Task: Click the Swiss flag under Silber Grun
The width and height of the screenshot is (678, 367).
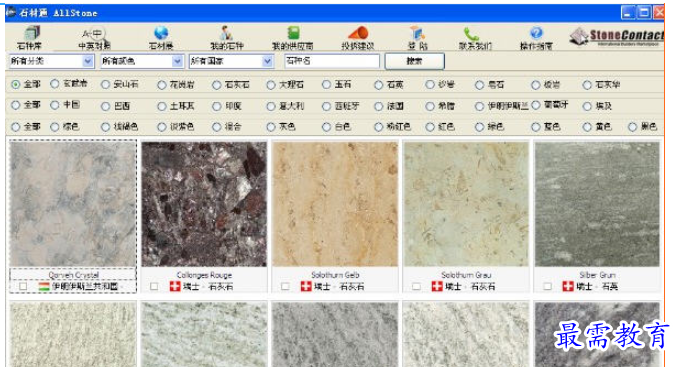Action: [x=568, y=286]
